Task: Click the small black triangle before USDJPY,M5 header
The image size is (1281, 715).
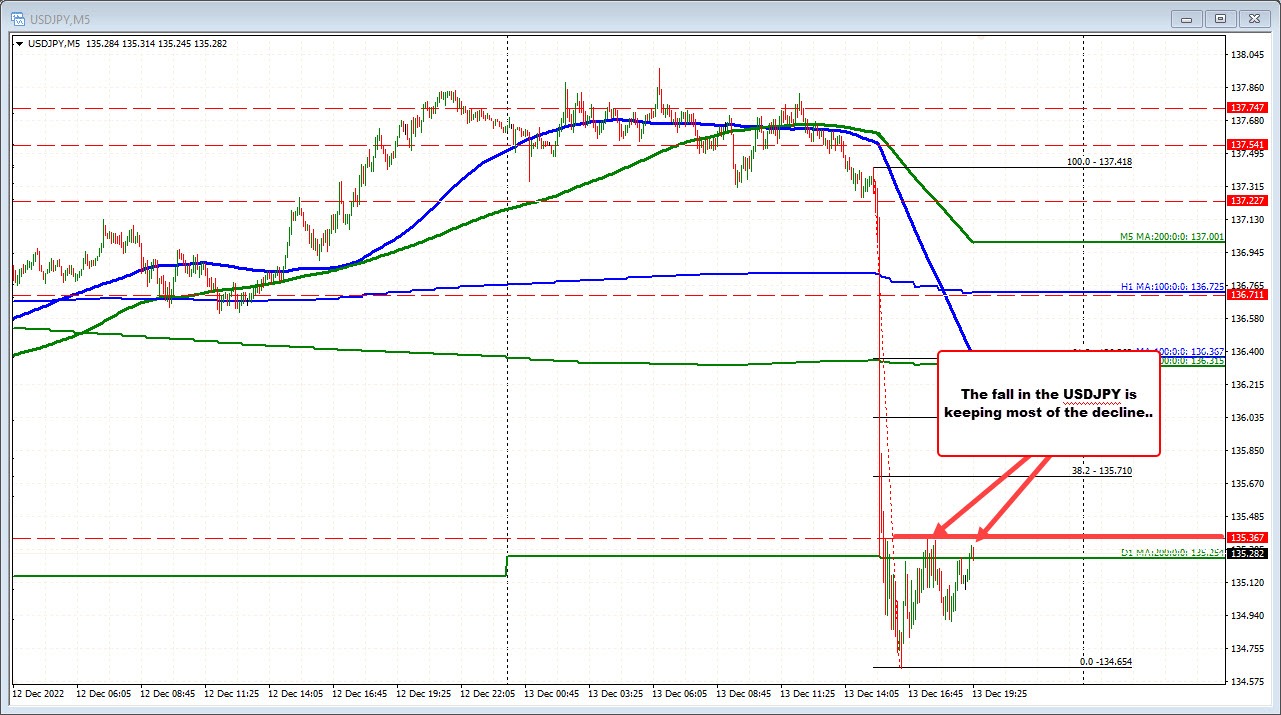Action: coord(18,42)
